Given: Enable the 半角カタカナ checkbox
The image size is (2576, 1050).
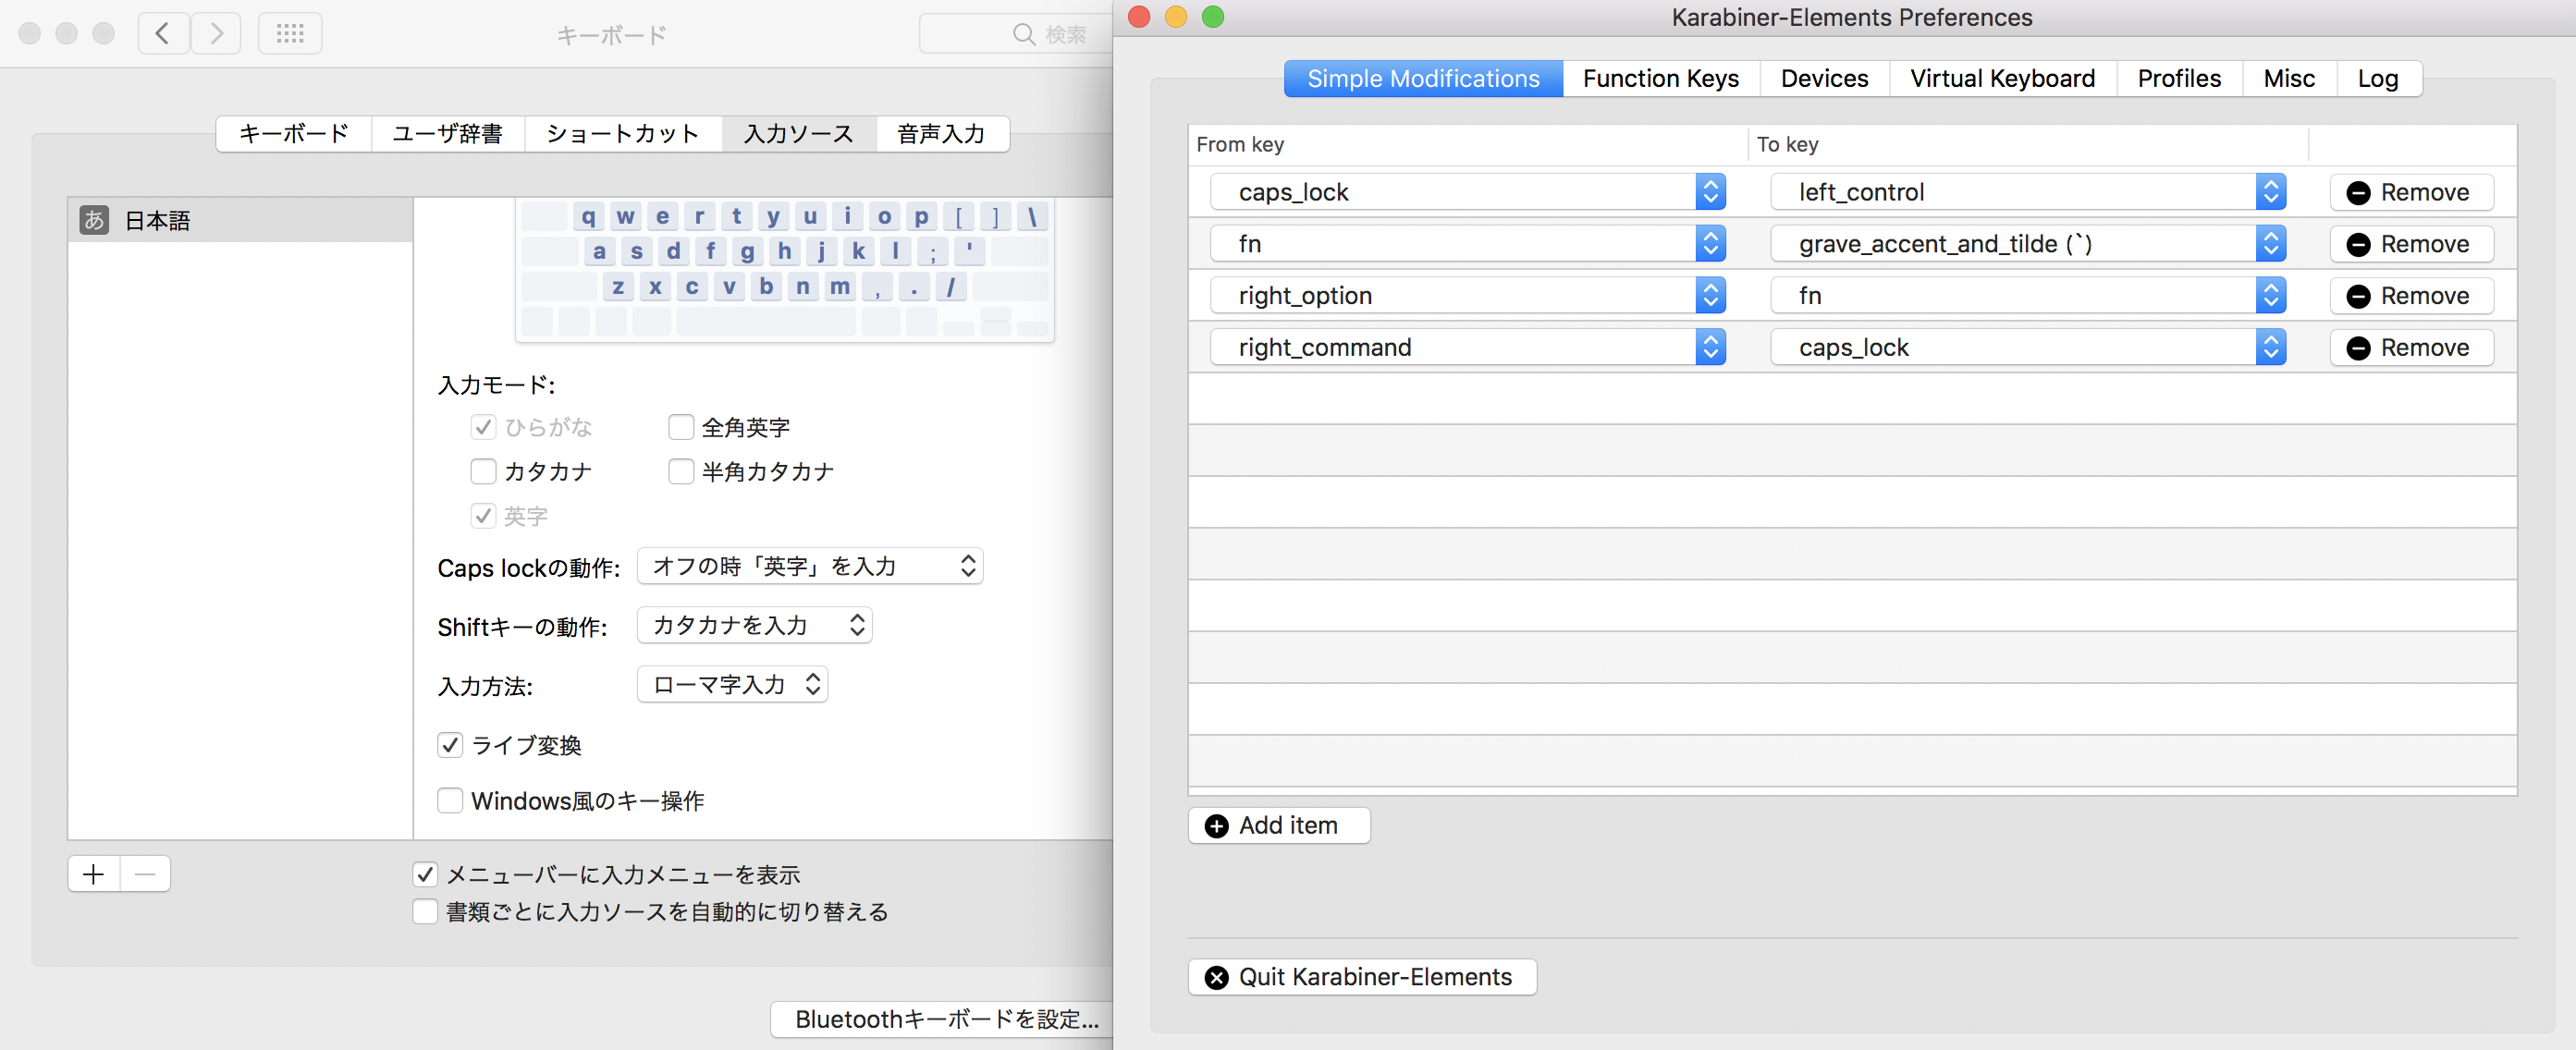Looking at the screenshot, I should 681,471.
